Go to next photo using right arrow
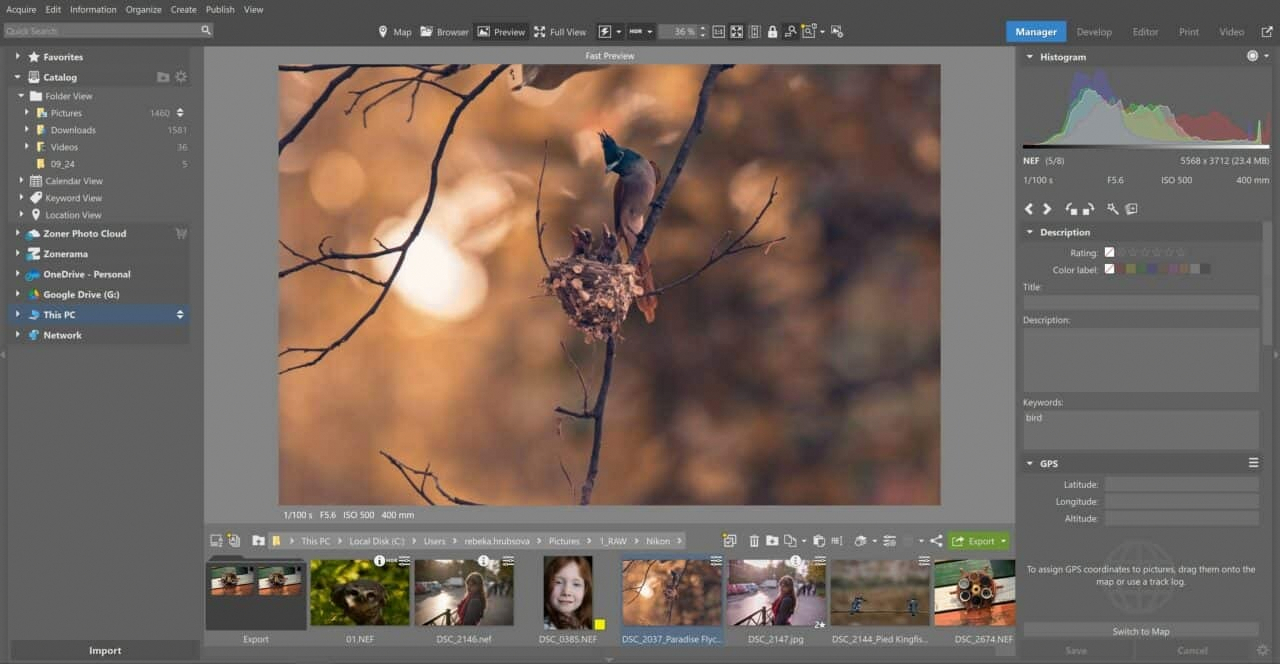The height and width of the screenshot is (664, 1280). [1047, 209]
